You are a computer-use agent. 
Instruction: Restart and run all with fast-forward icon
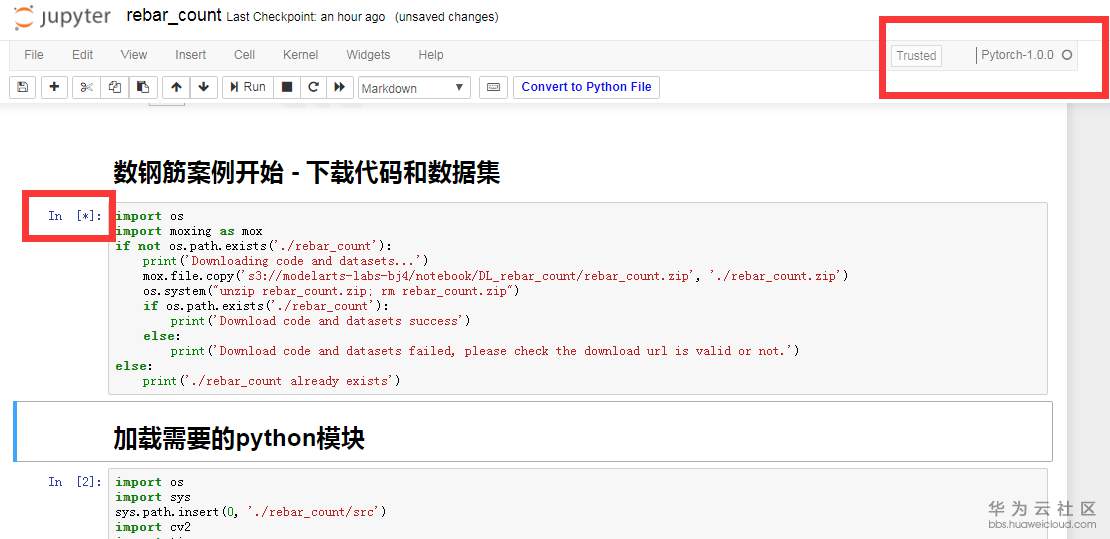[x=340, y=87]
